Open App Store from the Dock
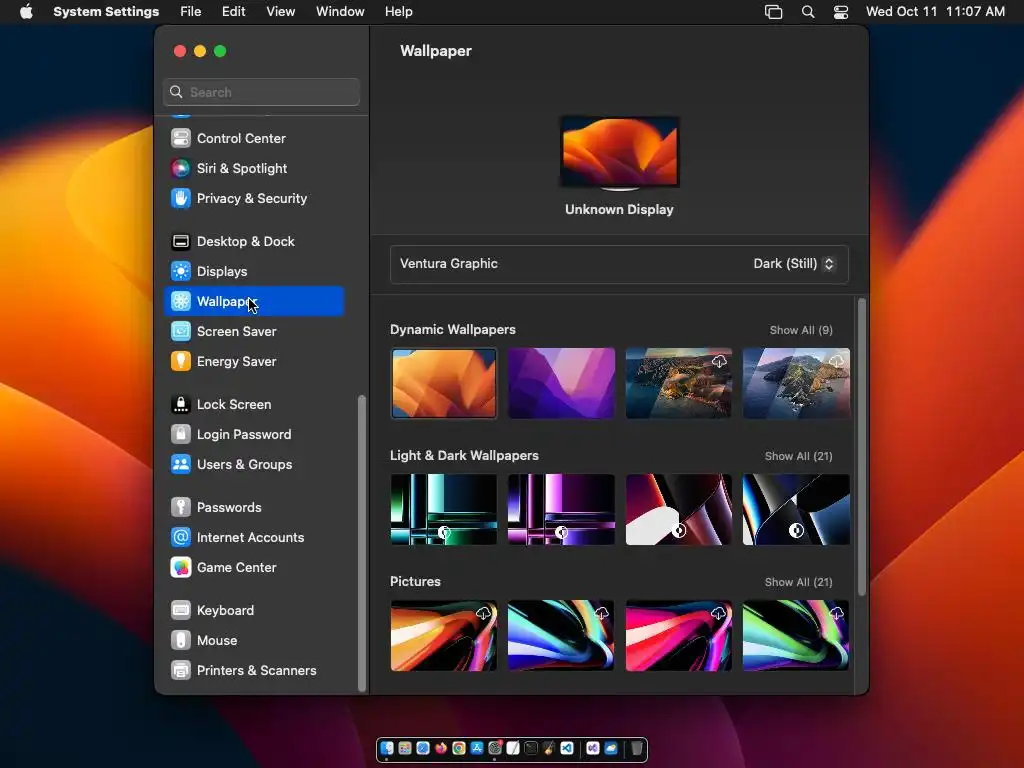Screen dimensions: 1024x768 [477, 748]
